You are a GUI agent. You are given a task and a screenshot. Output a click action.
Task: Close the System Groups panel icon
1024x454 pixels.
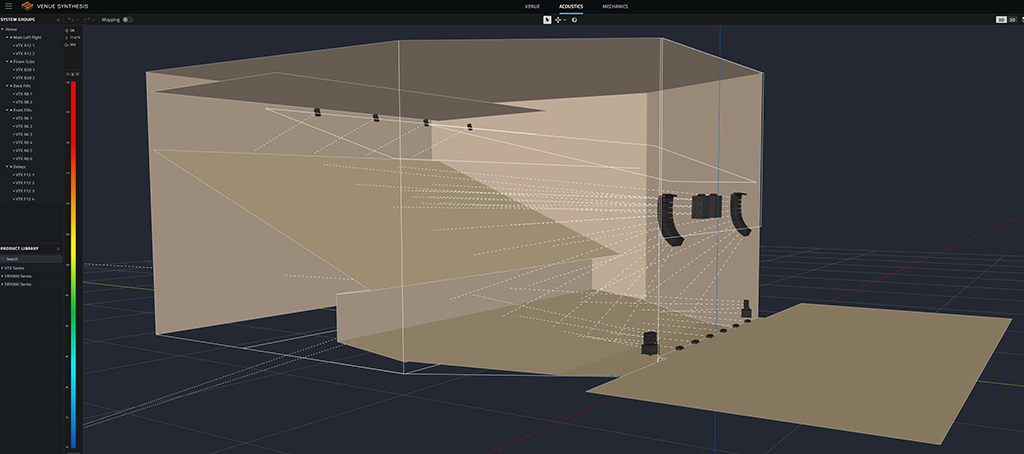pyautogui.click(x=59, y=19)
